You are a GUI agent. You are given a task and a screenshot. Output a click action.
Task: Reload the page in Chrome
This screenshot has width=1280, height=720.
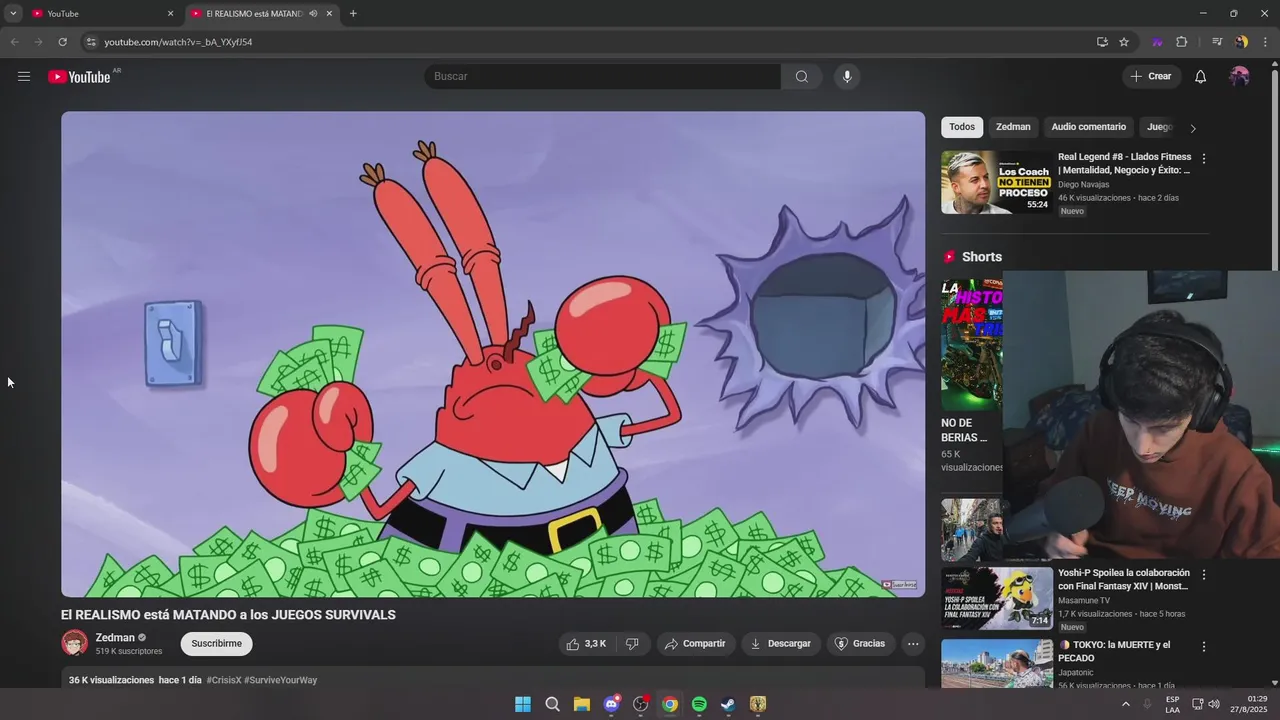(x=62, y=42)
